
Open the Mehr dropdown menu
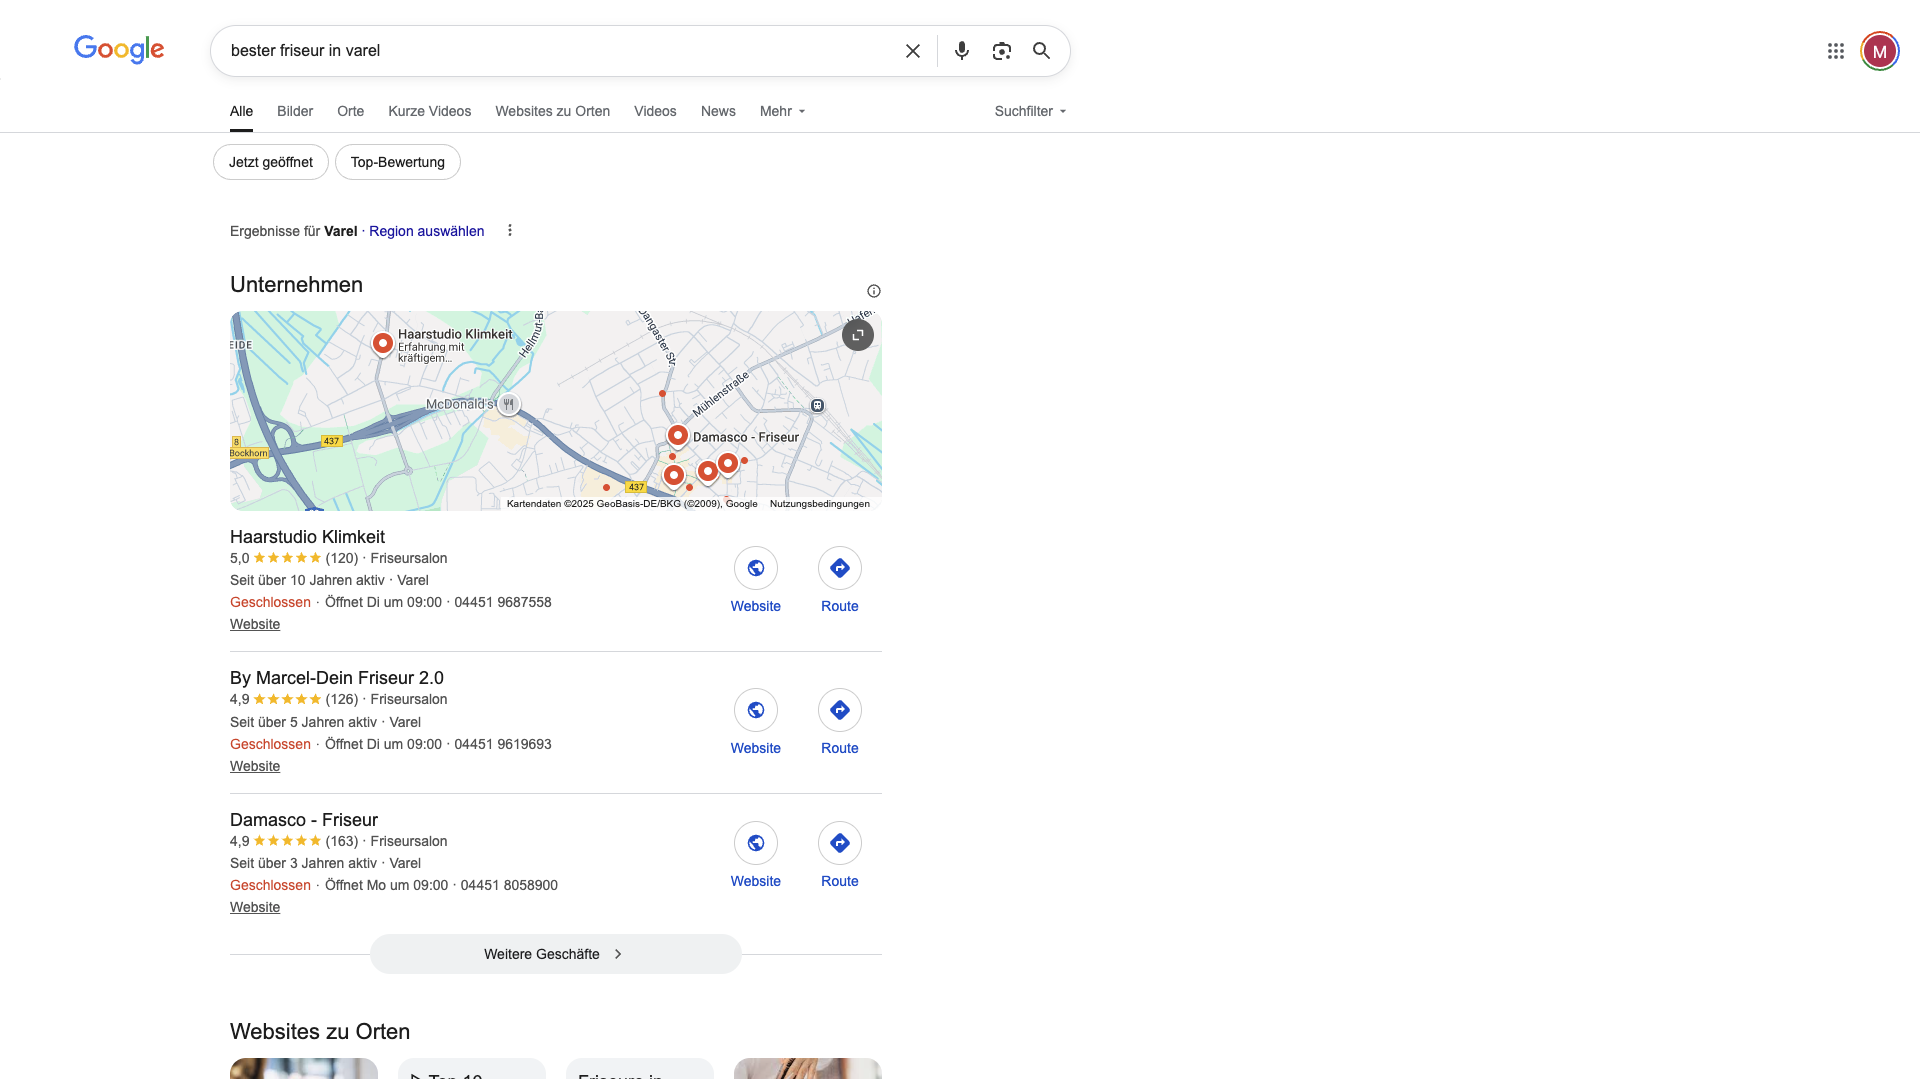click(x=781, y=111)
